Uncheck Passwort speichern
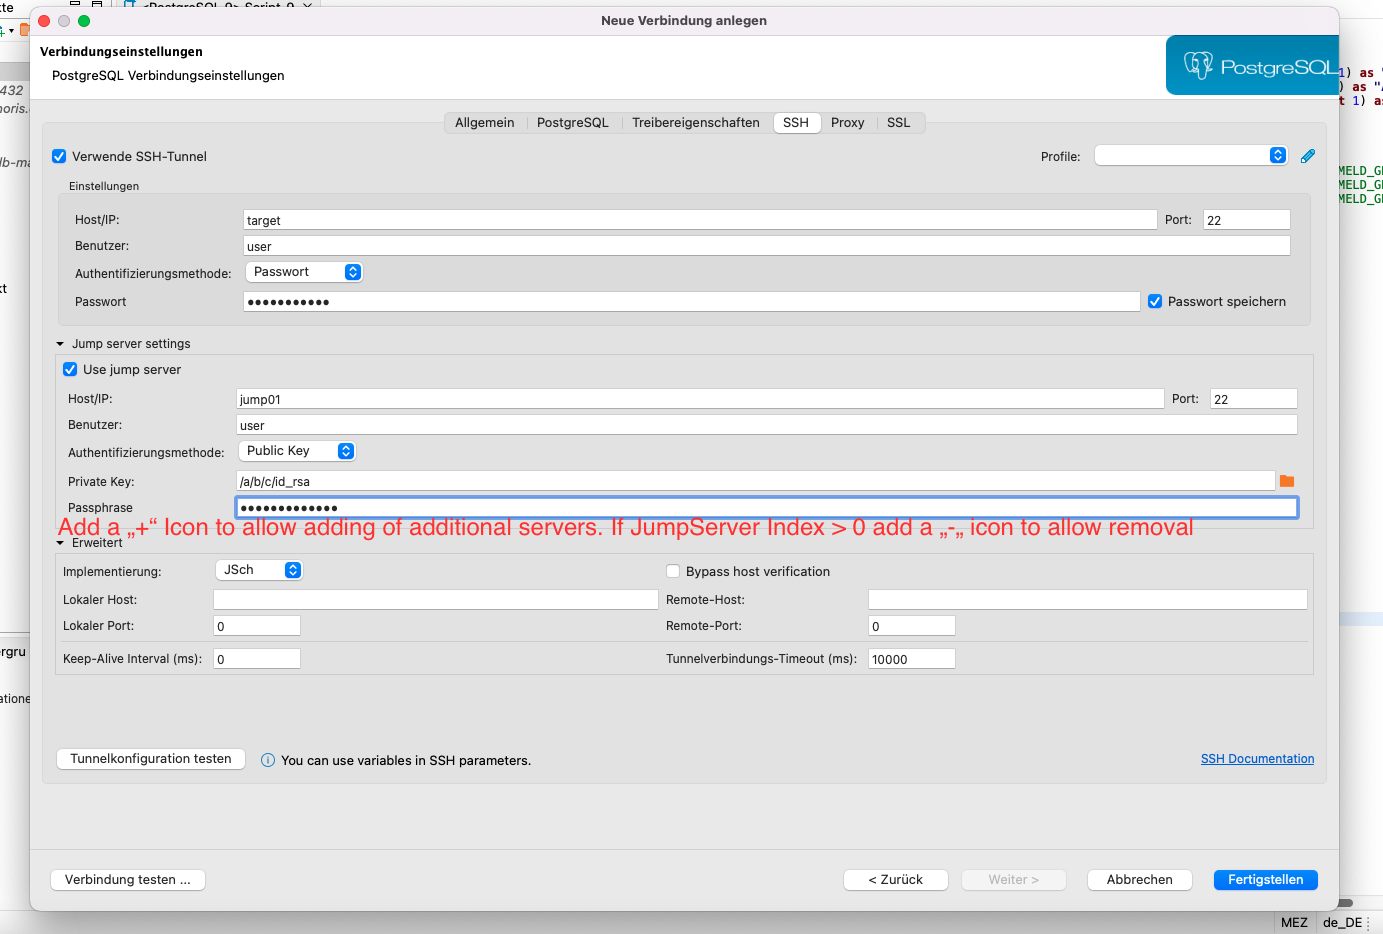 point(1156,301)
